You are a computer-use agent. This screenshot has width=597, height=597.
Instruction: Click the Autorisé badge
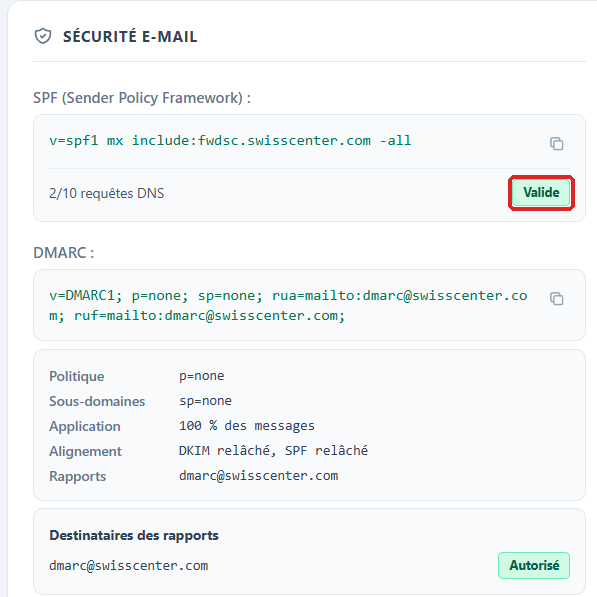[x=534, y=565]
